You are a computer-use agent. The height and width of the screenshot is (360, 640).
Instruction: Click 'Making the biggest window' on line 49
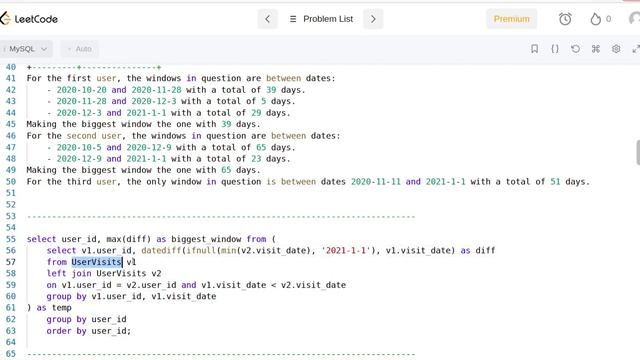tap(89, 170)
